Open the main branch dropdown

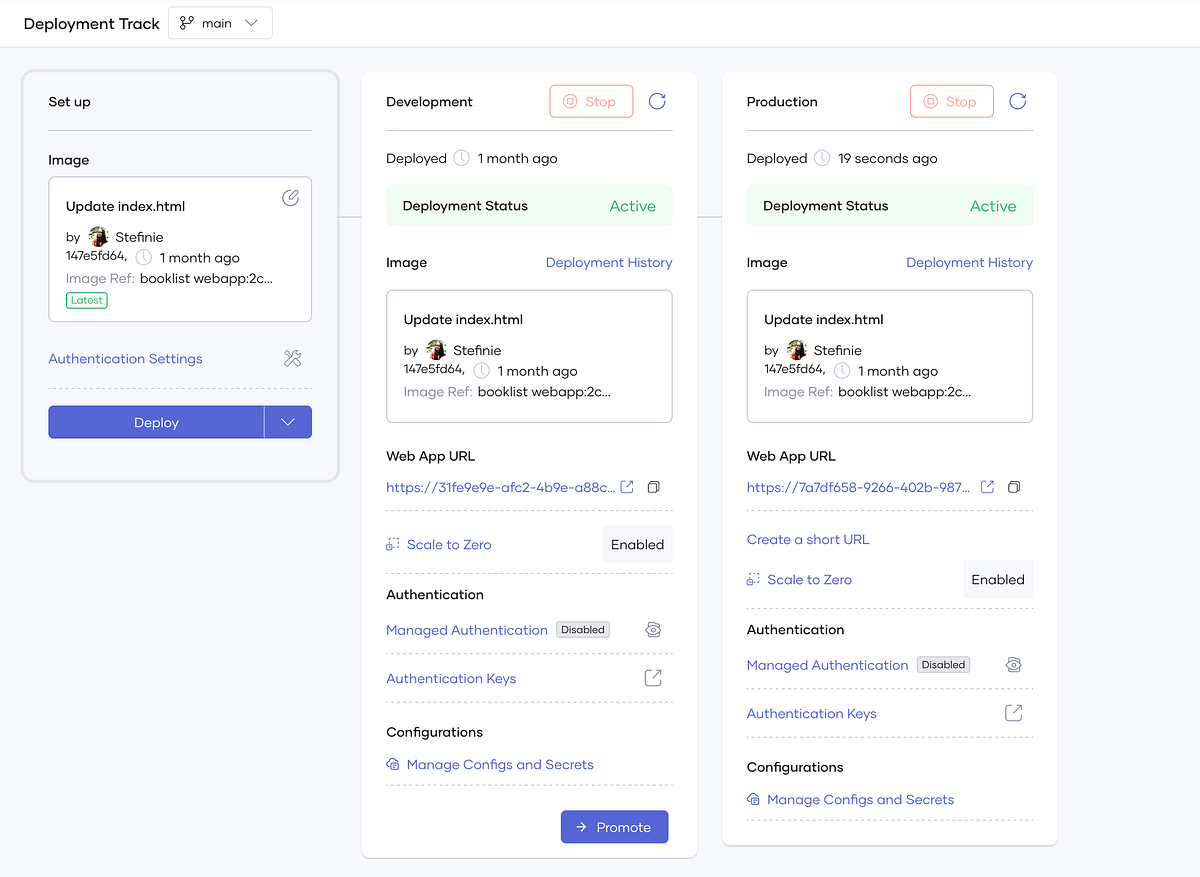pyautogui.click(x=221, y=23)
